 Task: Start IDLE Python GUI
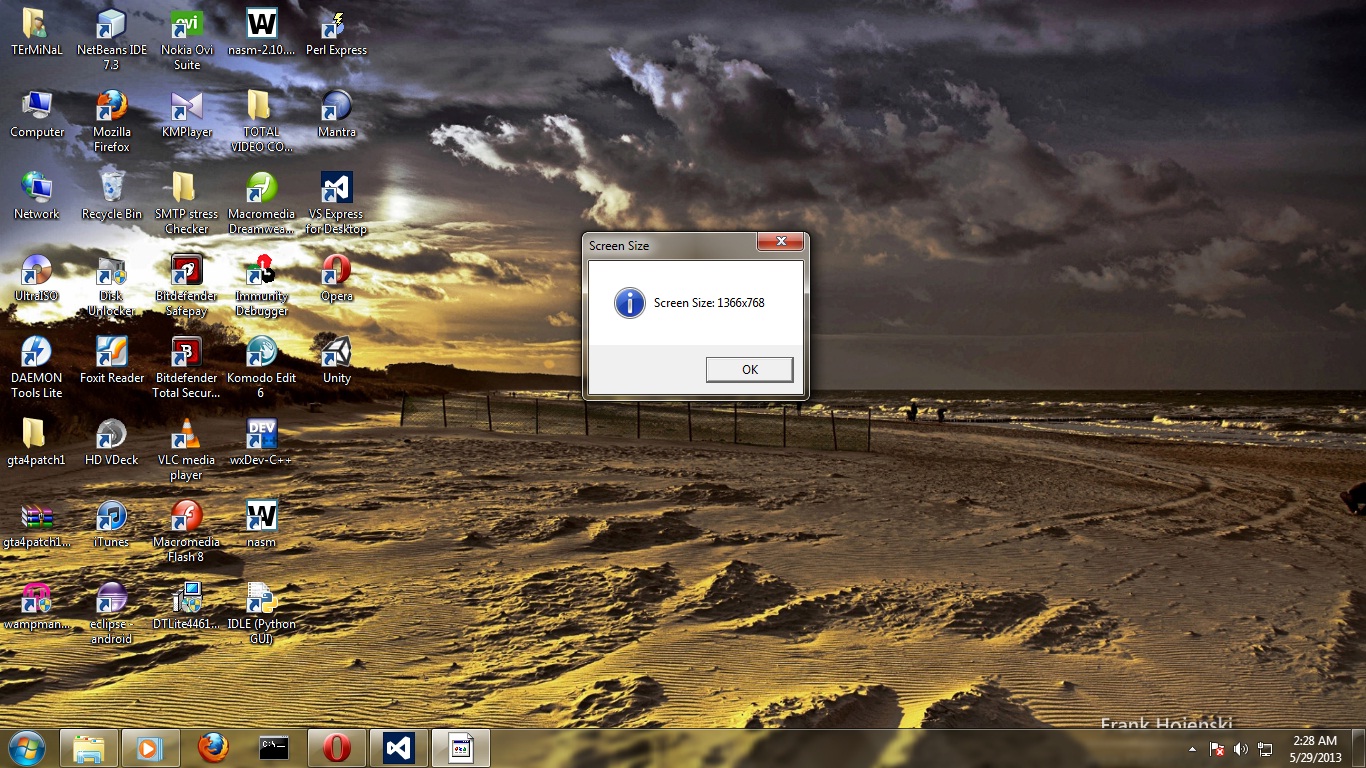pyautogui.click(x=261, y=600)
